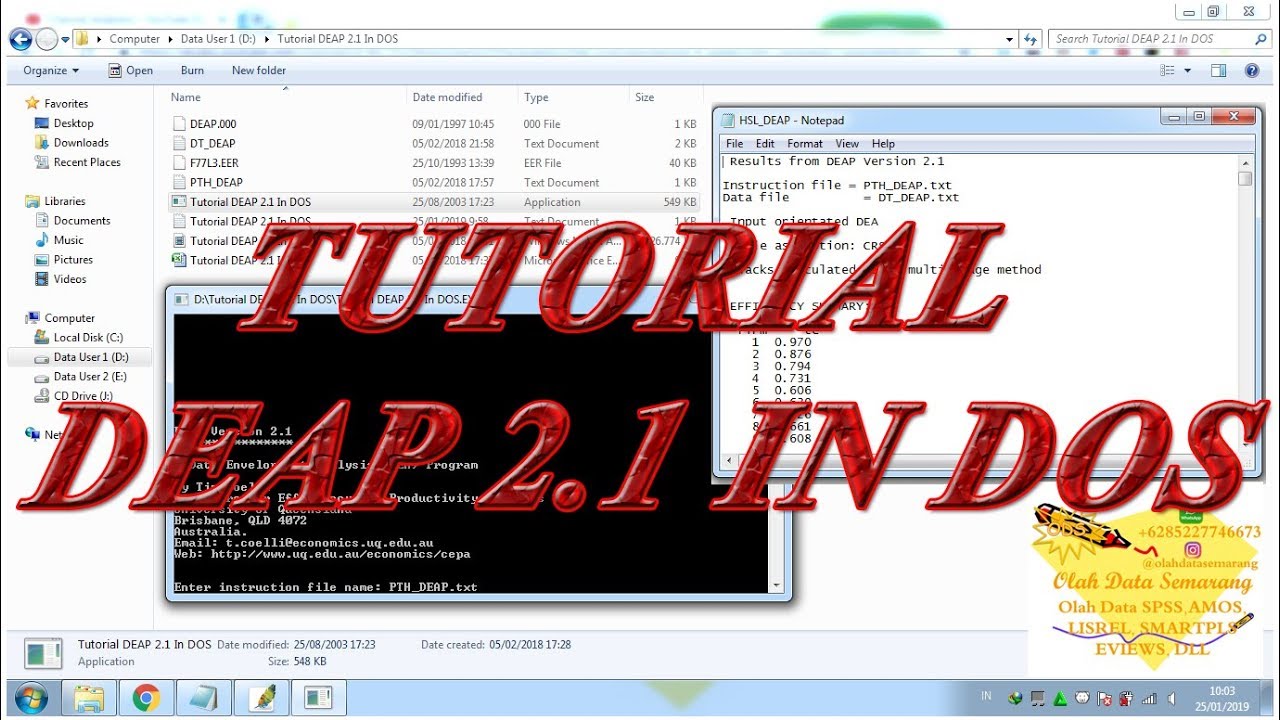Click the New folder button
Viewport: 1280px width, 720px height.
tap(259, 70)
